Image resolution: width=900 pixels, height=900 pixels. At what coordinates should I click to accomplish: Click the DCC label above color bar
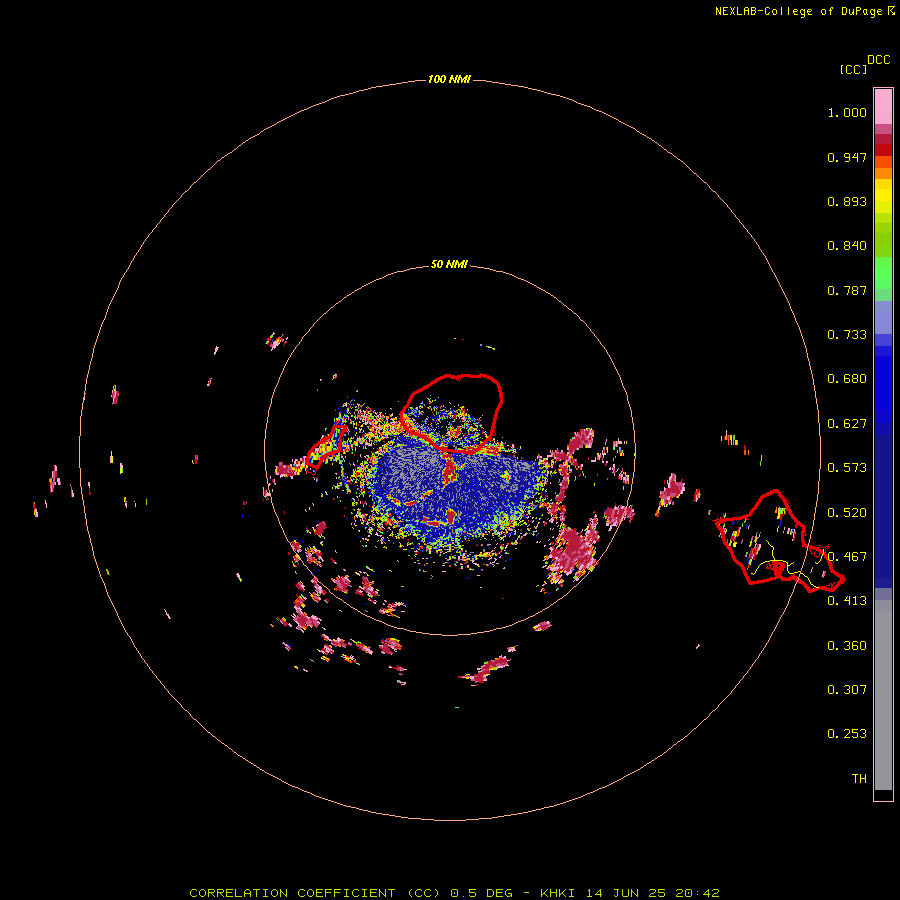pos(878,60)
